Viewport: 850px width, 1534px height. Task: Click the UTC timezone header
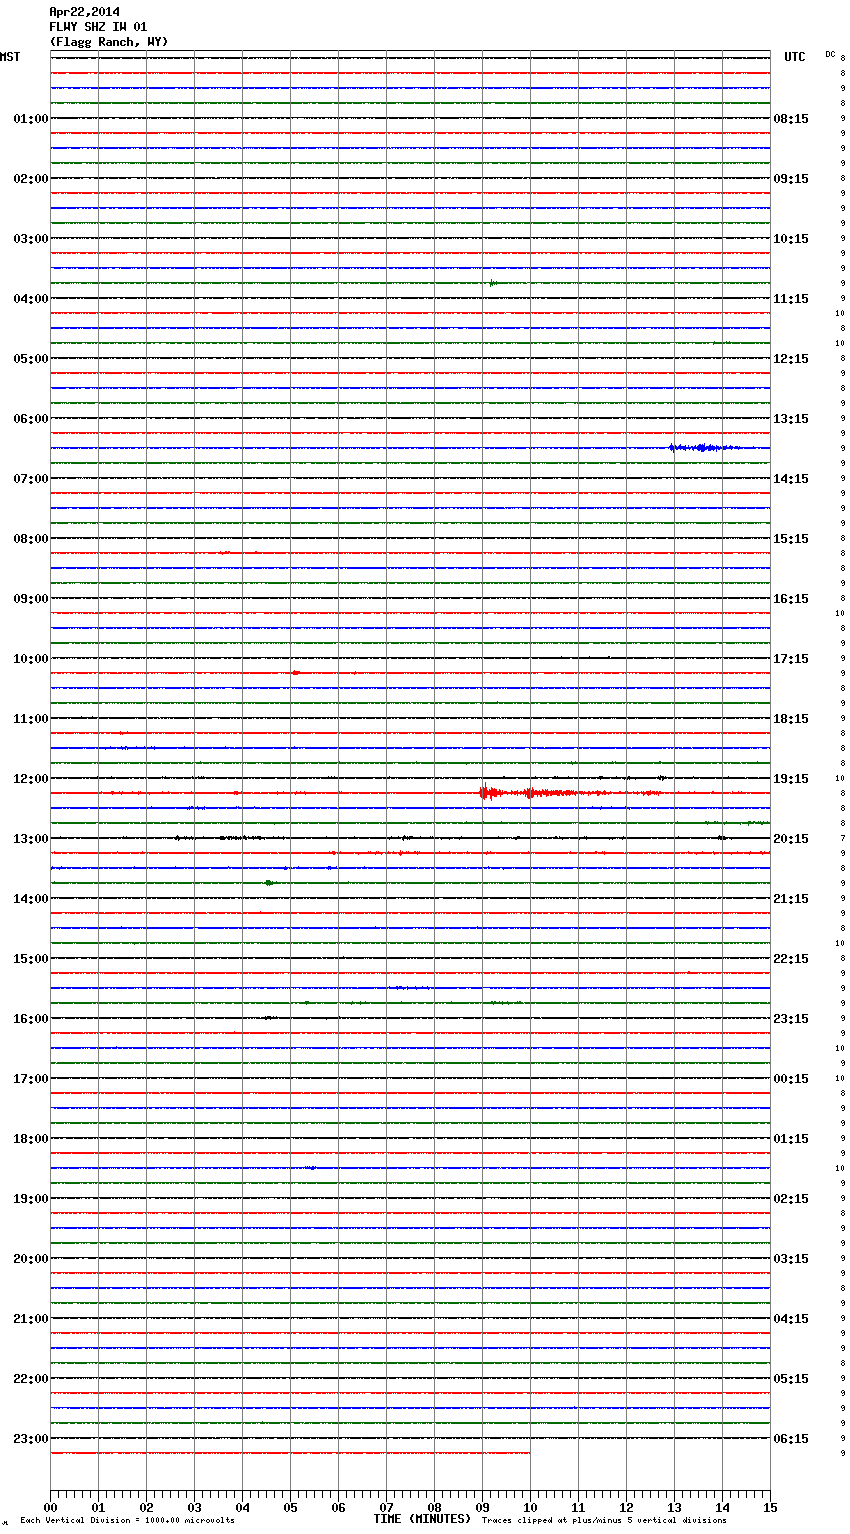click(x=795, y=57)
